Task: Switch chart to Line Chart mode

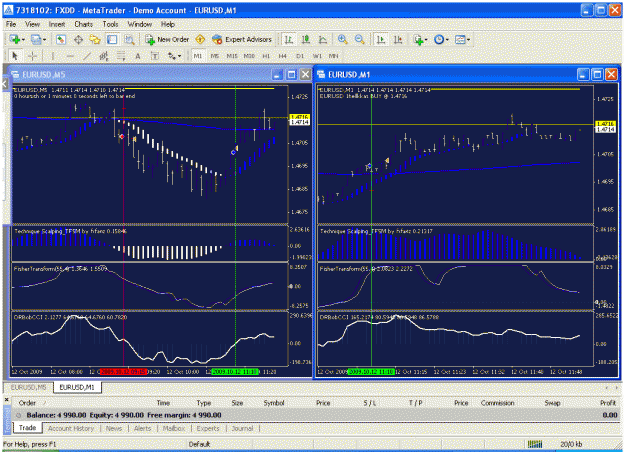Action: pos(323,39)
